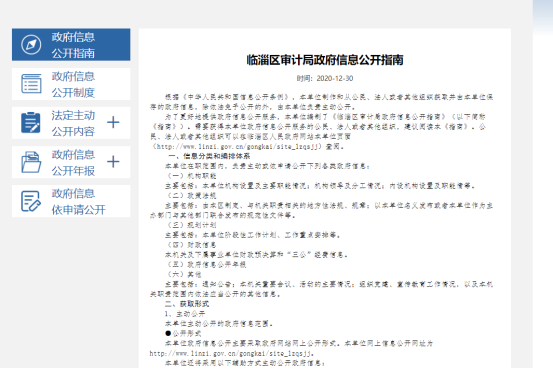Expand 政府信息公开年报 with its plus sign
Screen dimensions: 553x369
pos(113,162)
